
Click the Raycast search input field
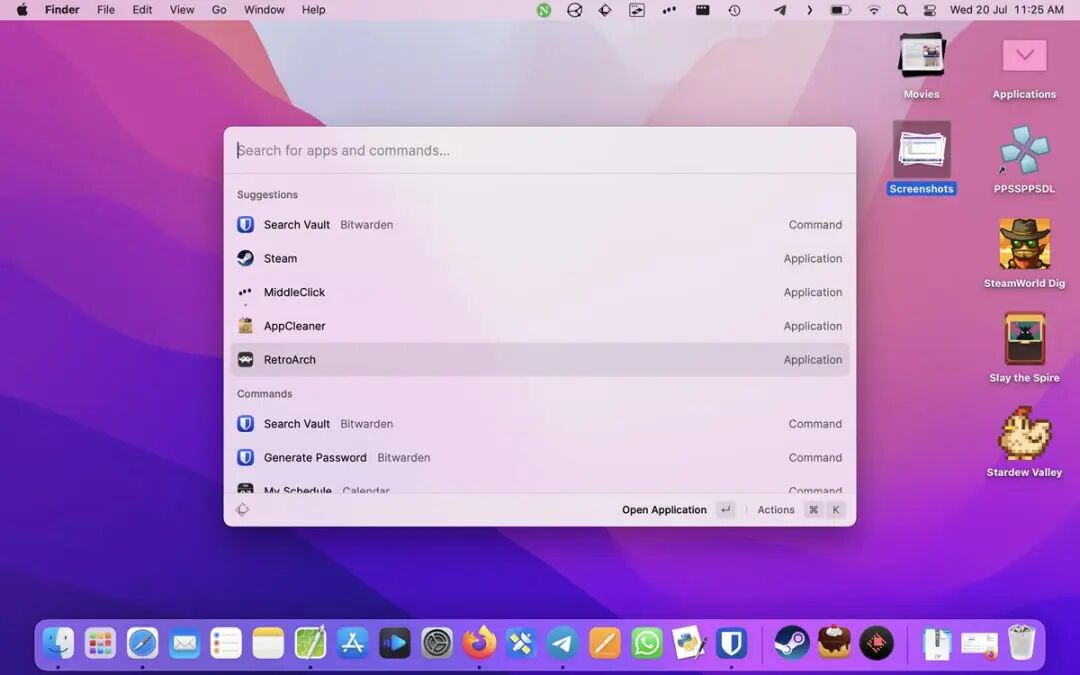coord(540,151)
